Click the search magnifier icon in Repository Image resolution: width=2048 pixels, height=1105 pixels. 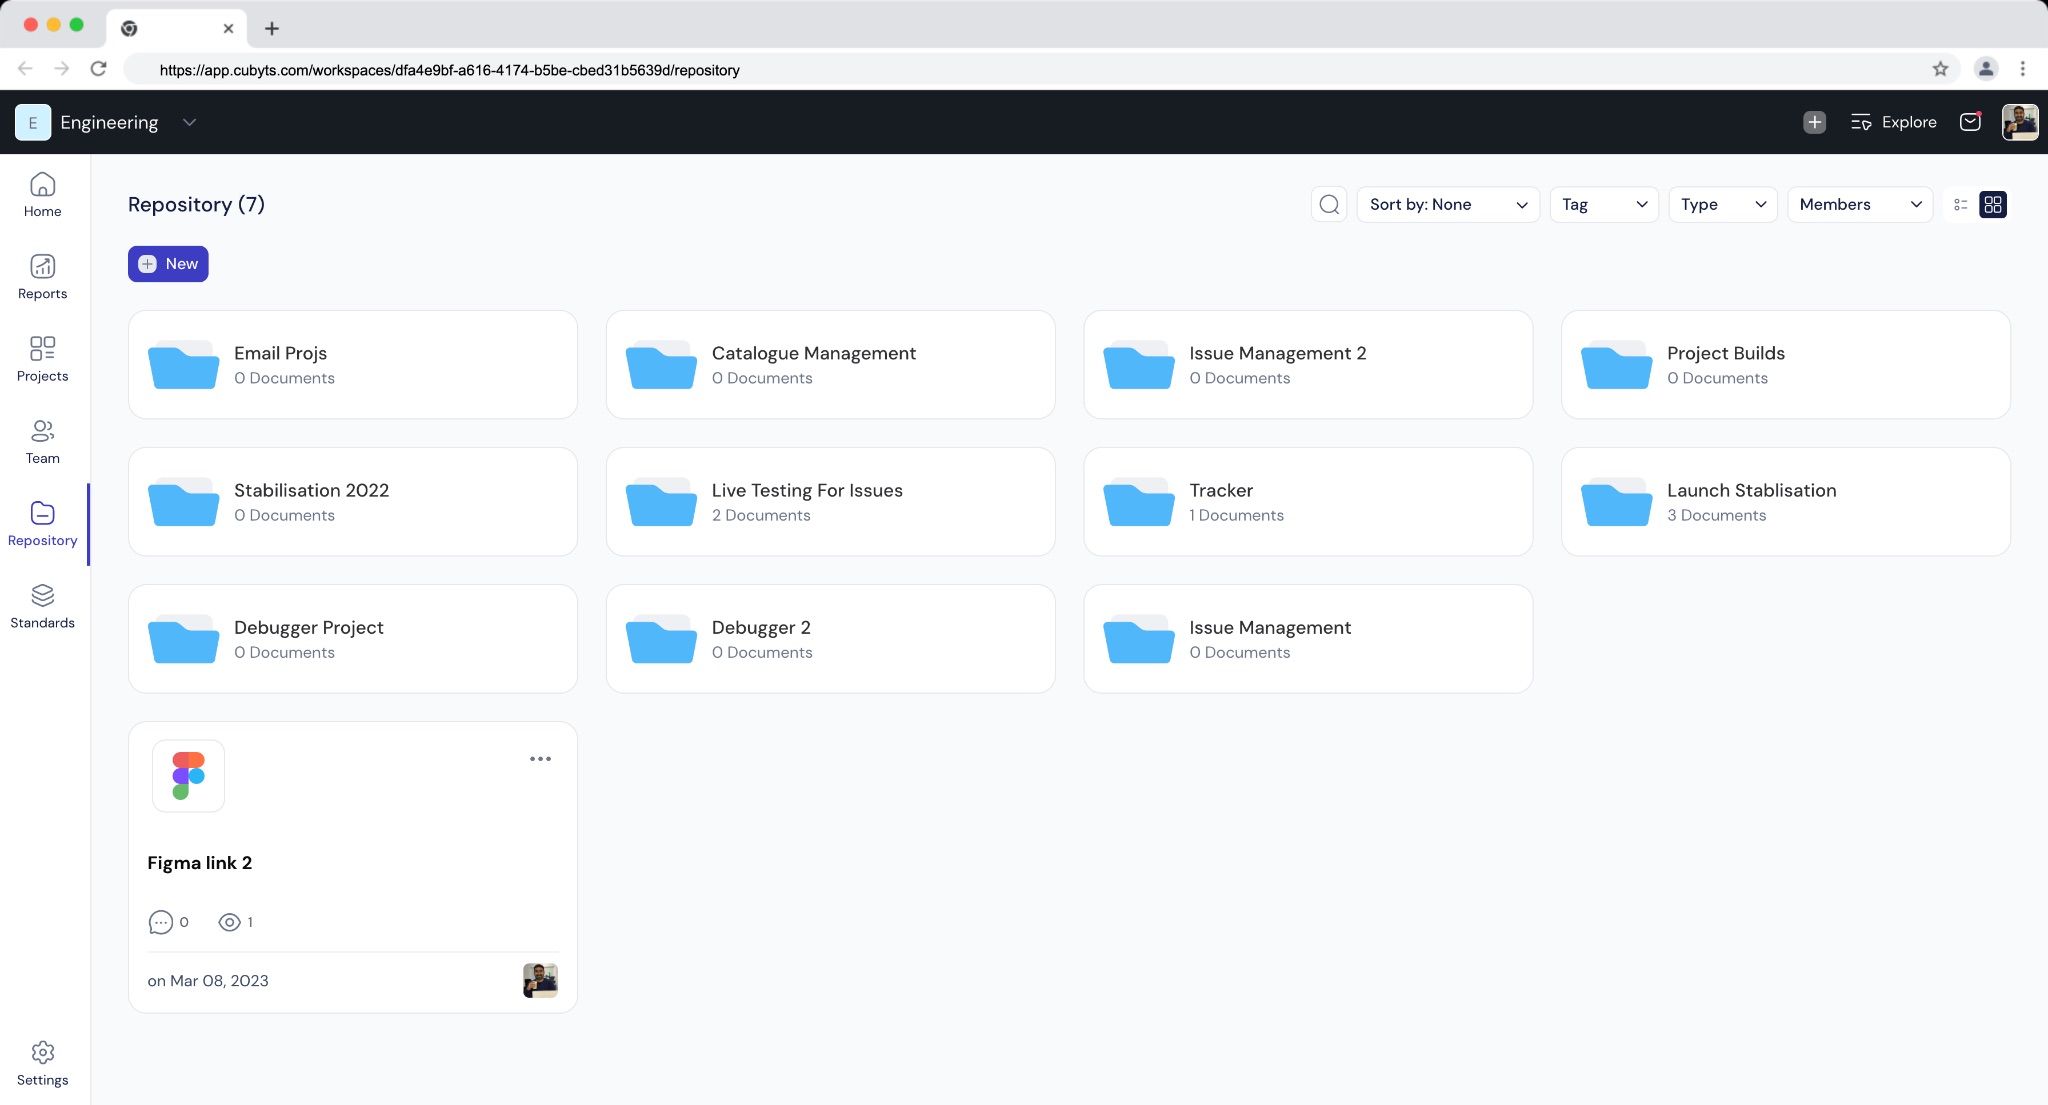click(x=1329, y=204)
